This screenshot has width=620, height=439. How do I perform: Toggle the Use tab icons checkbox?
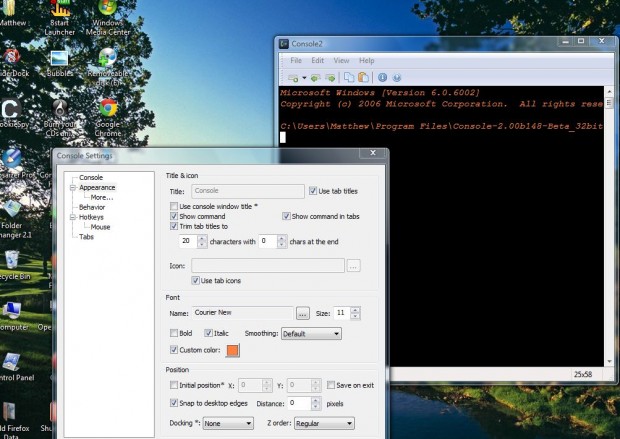(195, 280)
